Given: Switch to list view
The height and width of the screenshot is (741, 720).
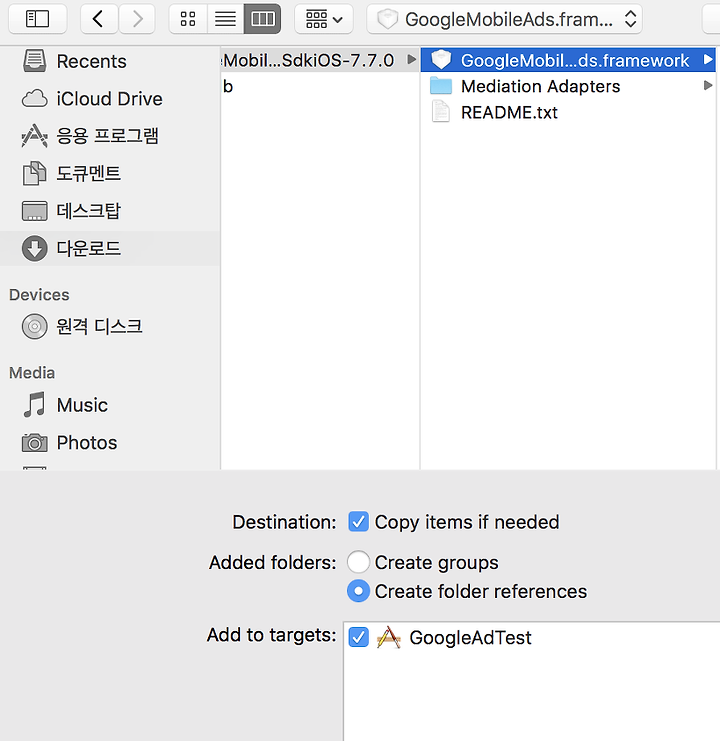Looking at the screenshot, I should click(x=225, y=19).
